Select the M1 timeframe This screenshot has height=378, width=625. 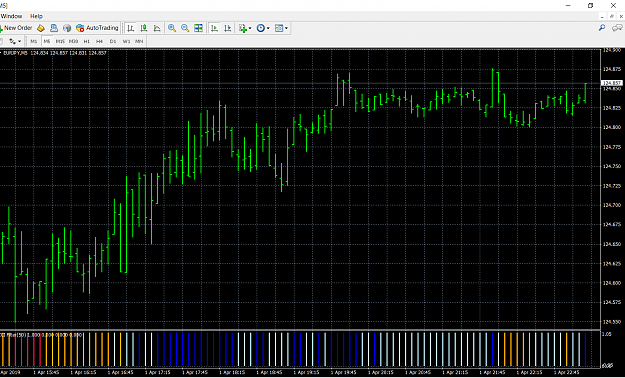[x=33, y=41]
